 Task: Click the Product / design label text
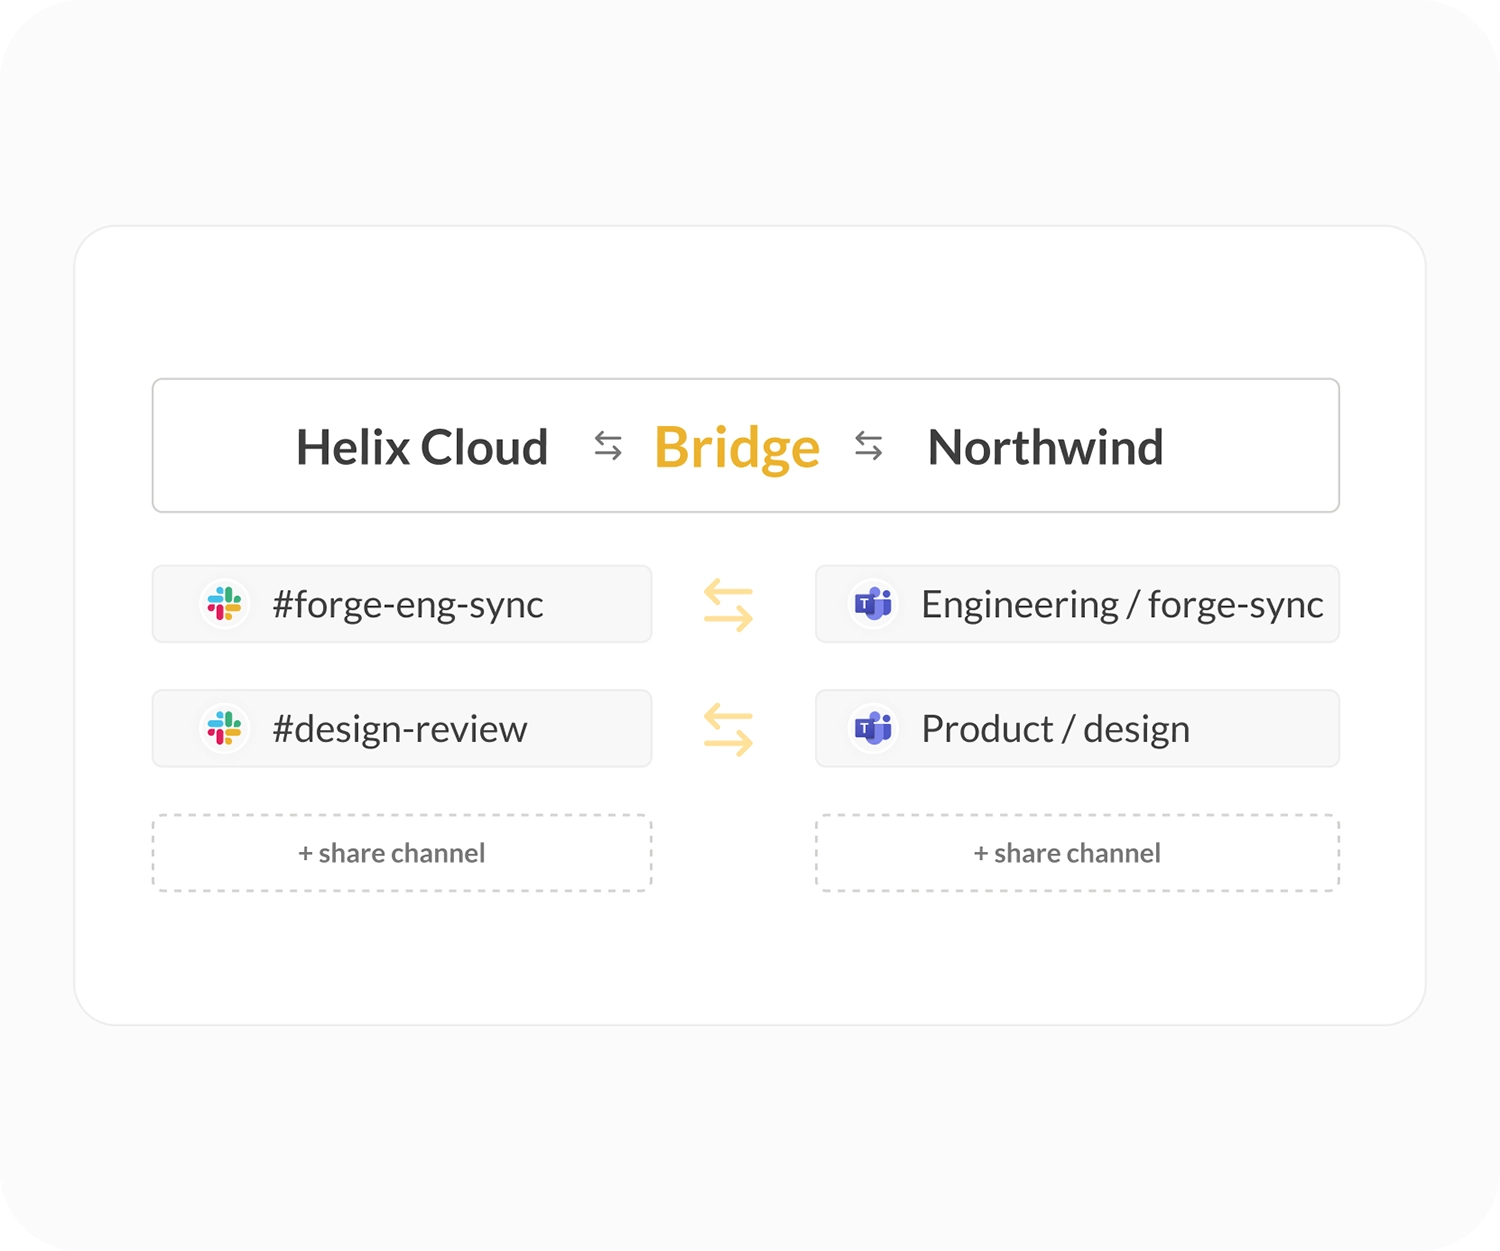tap(1056, 729)
